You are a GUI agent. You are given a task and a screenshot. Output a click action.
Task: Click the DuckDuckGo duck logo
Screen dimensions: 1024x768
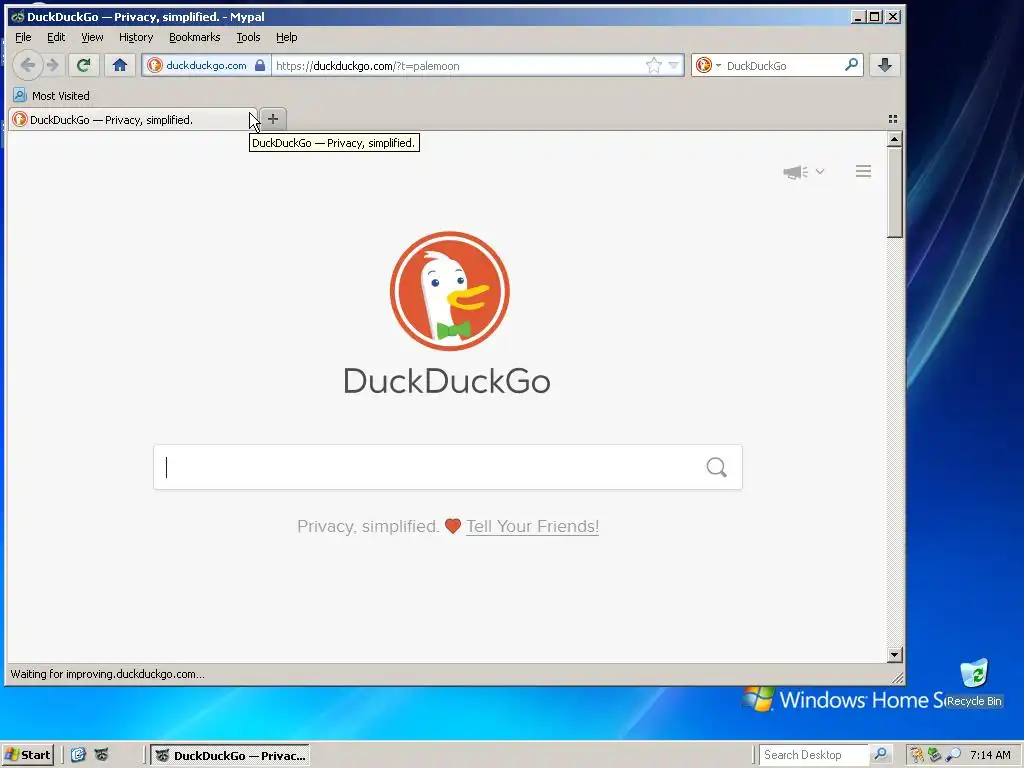[x=450, y=291]
